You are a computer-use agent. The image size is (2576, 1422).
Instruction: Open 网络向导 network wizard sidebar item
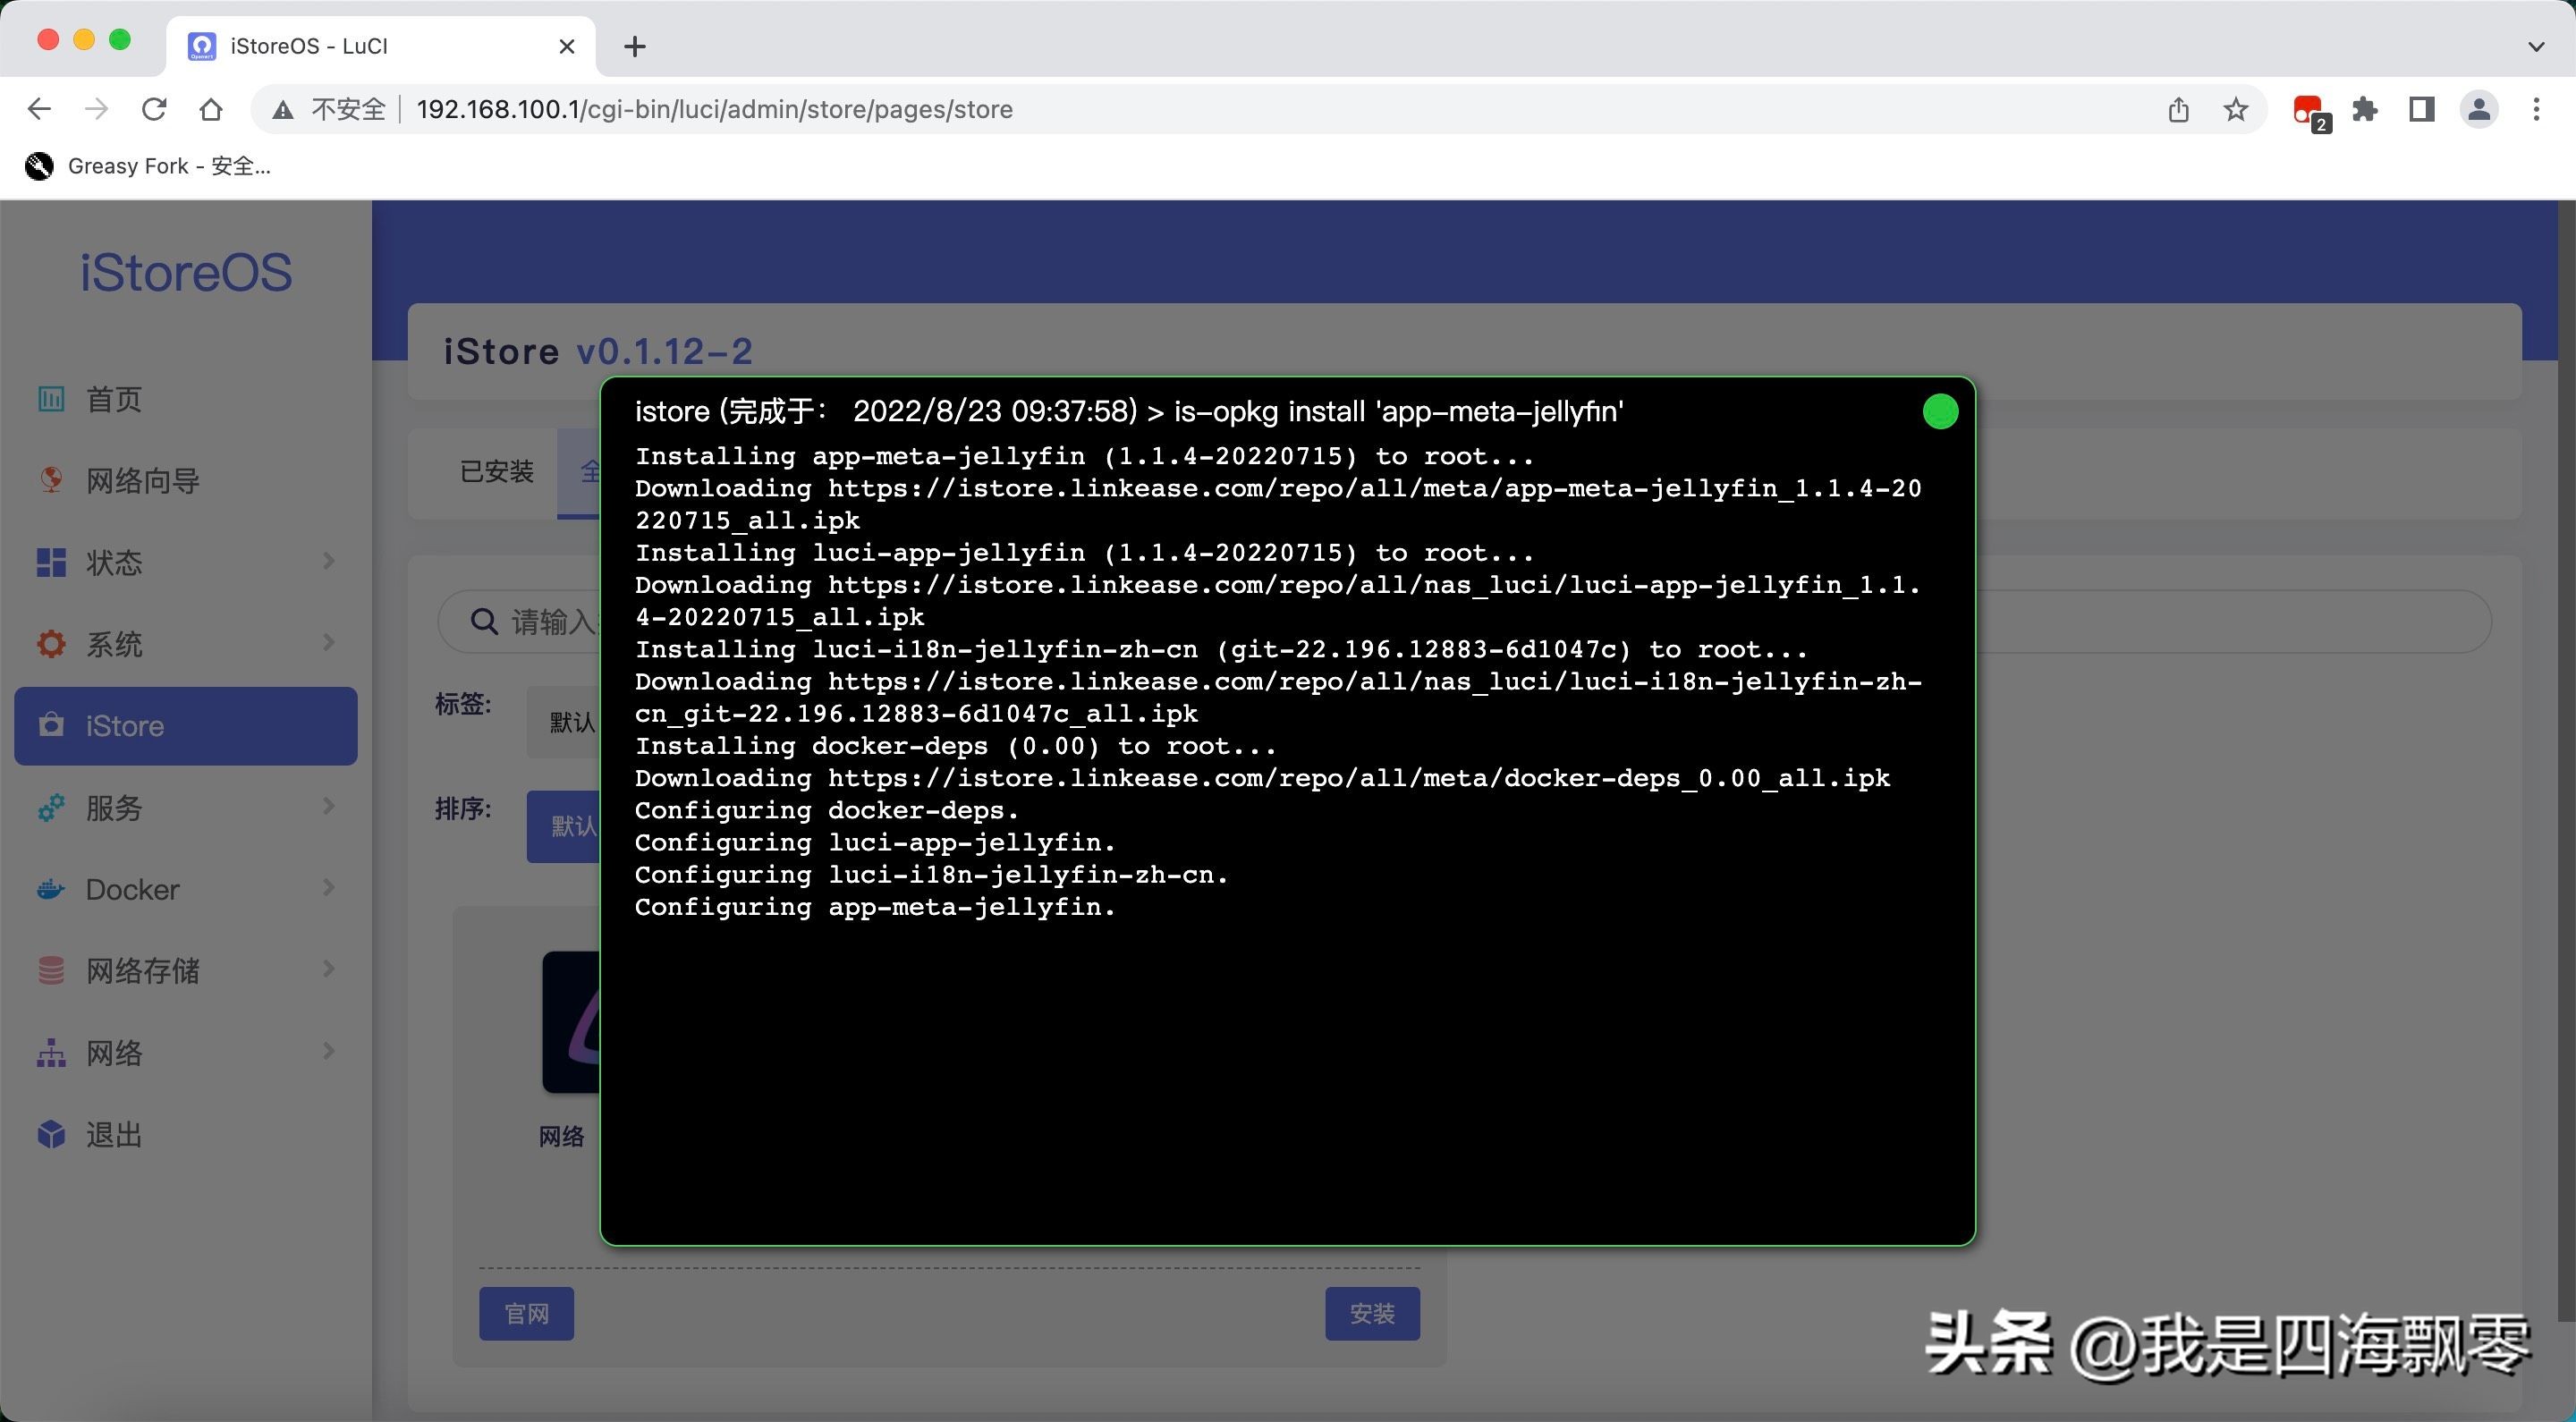[142, 481]
